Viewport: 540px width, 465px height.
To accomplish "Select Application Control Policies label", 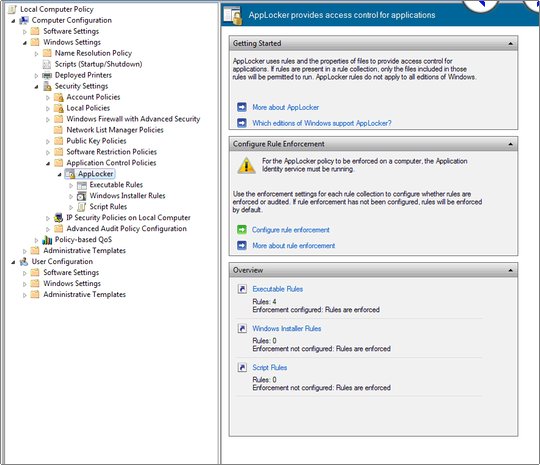I will coord(111,163).
